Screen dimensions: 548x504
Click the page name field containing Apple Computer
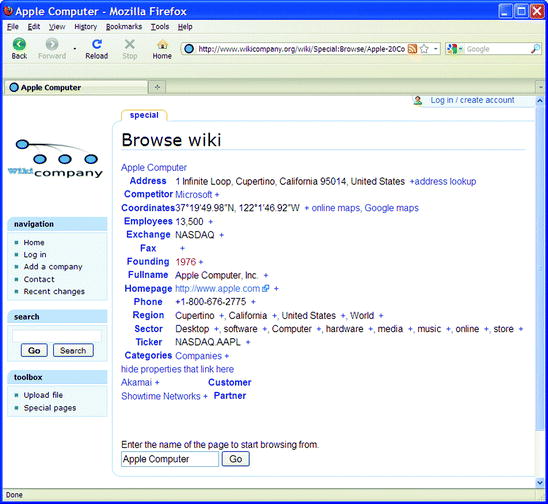(x=170, y=459)
